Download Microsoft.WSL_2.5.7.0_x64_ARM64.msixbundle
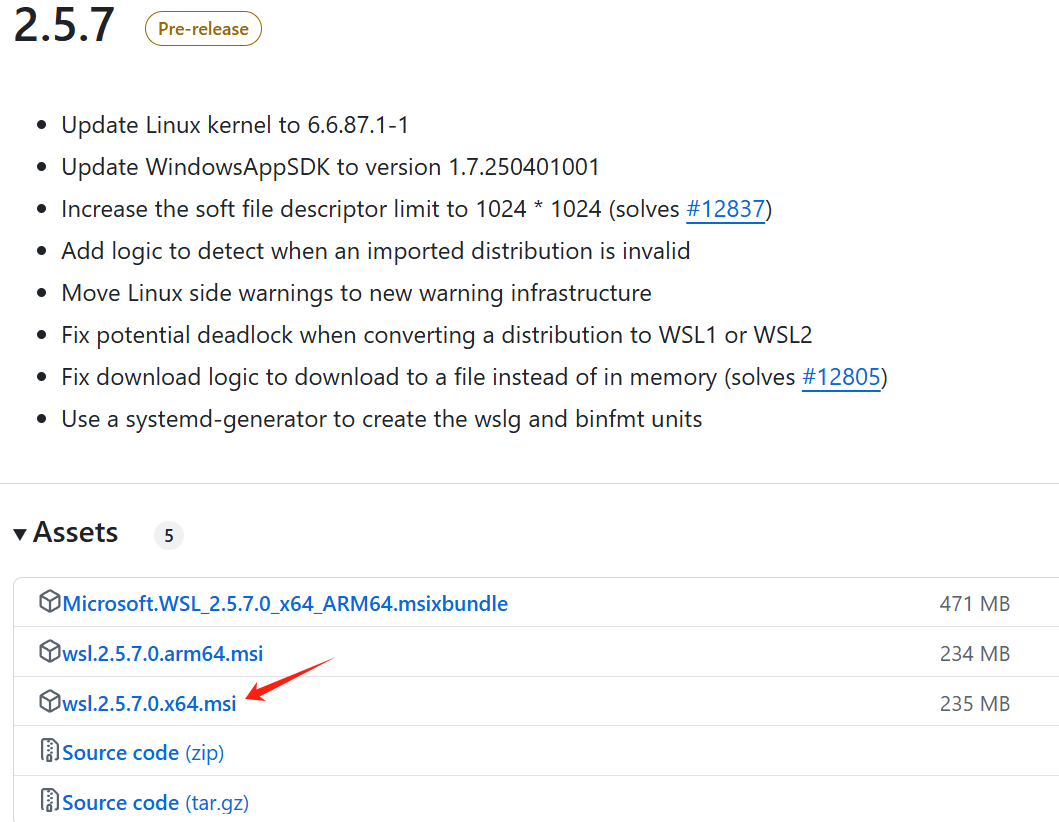Viewport: 1059px width, 822px height. click(x=285, y=604)
